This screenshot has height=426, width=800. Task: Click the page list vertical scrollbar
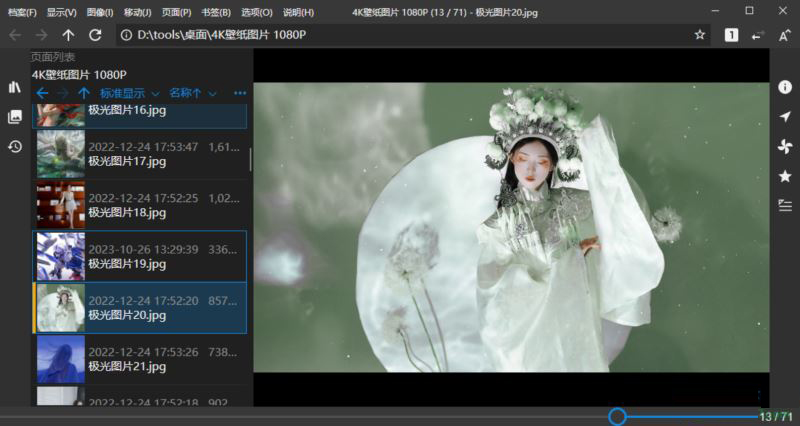(x=250, y=159)
